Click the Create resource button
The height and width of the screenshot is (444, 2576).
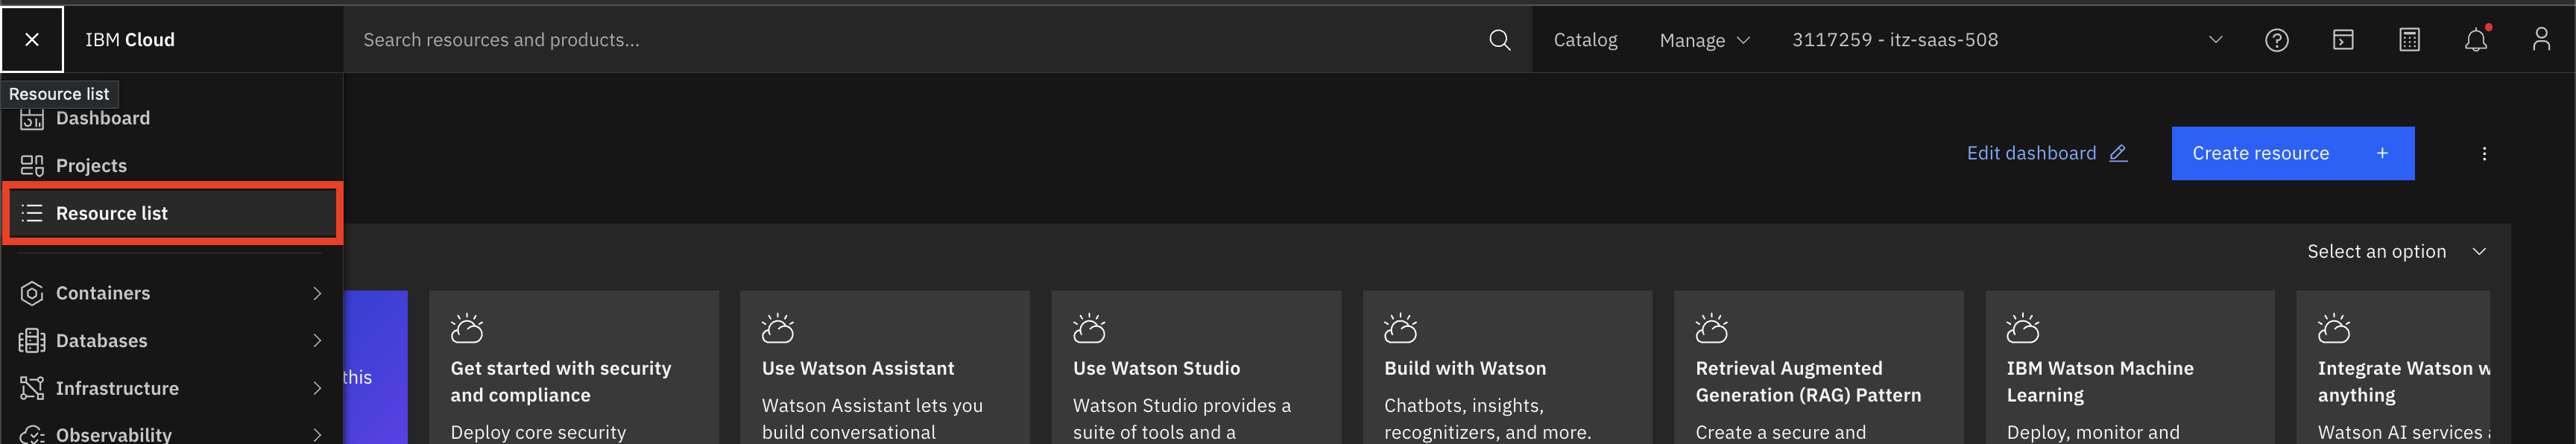coord(2292,153)
